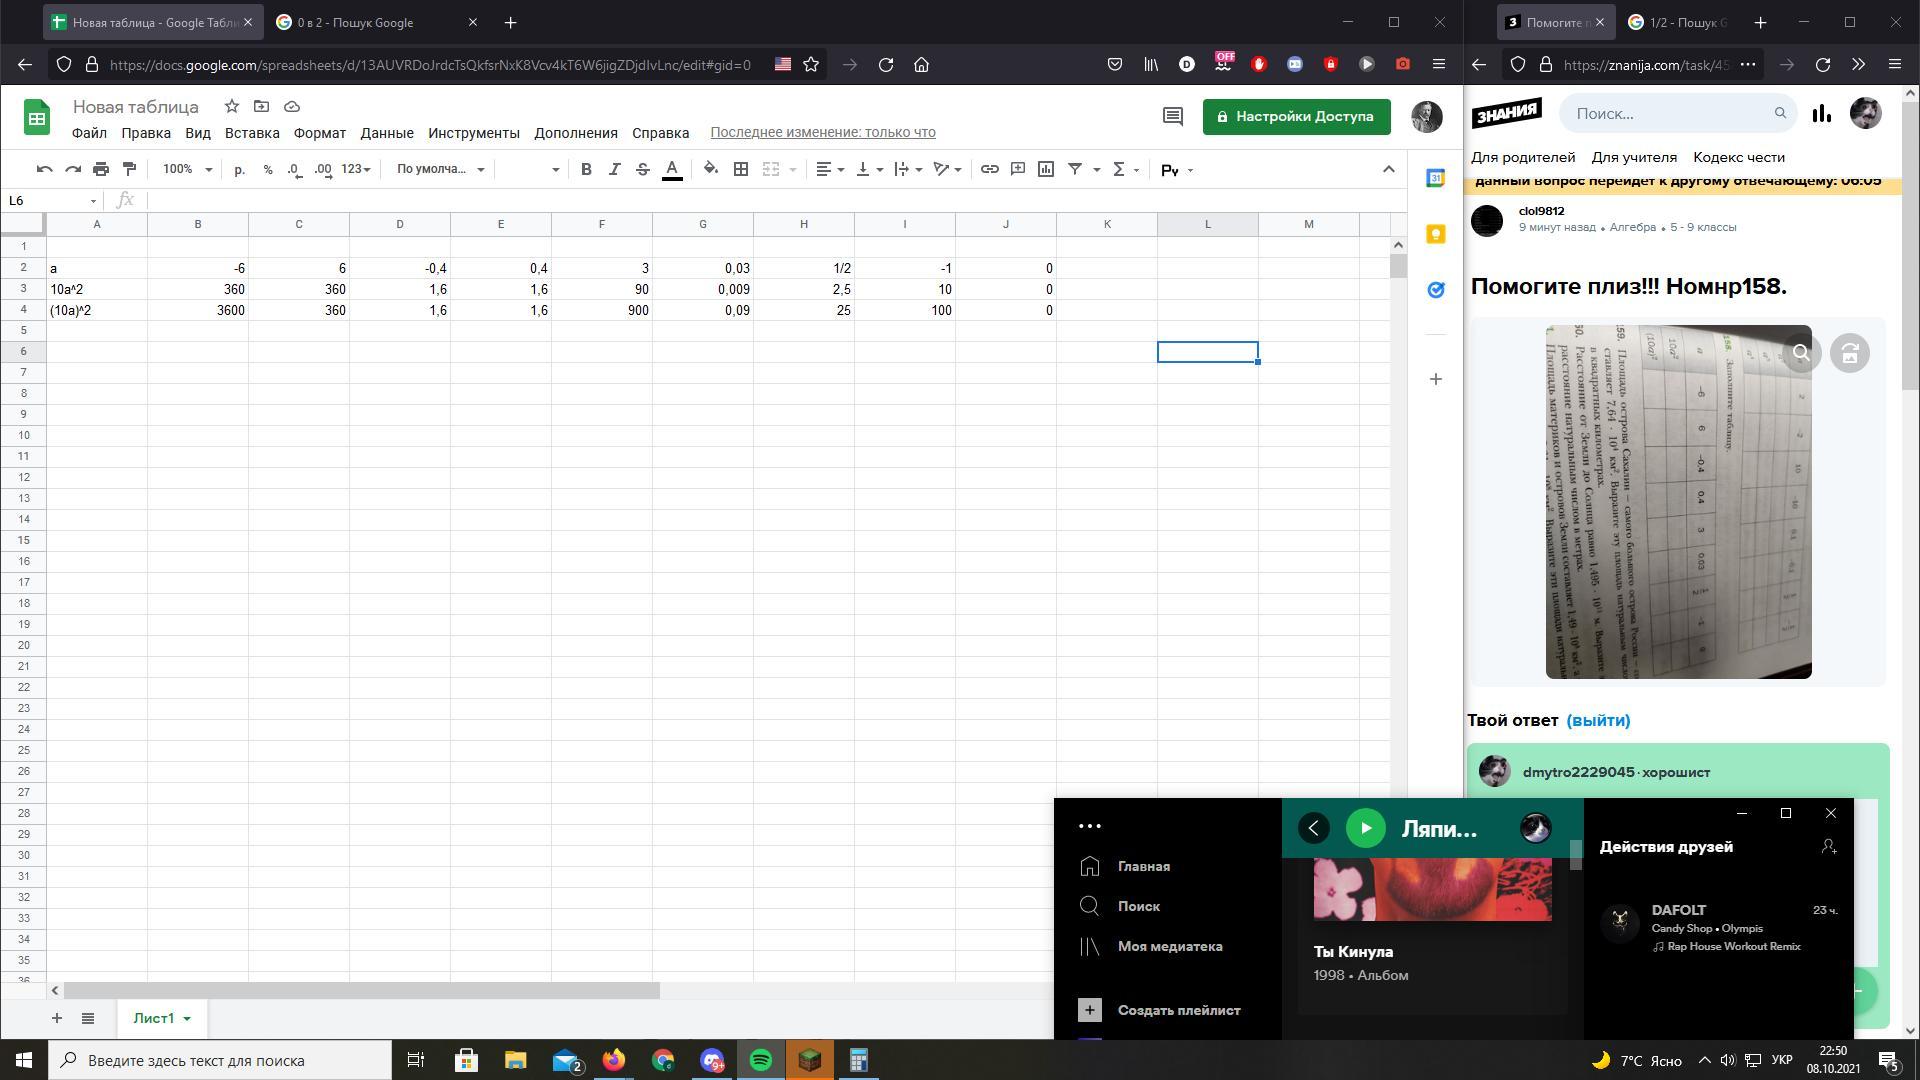The image size is (1920, 1080).
Task: Click the star icon beside the spreadsheet title
Action: point(232,107)
